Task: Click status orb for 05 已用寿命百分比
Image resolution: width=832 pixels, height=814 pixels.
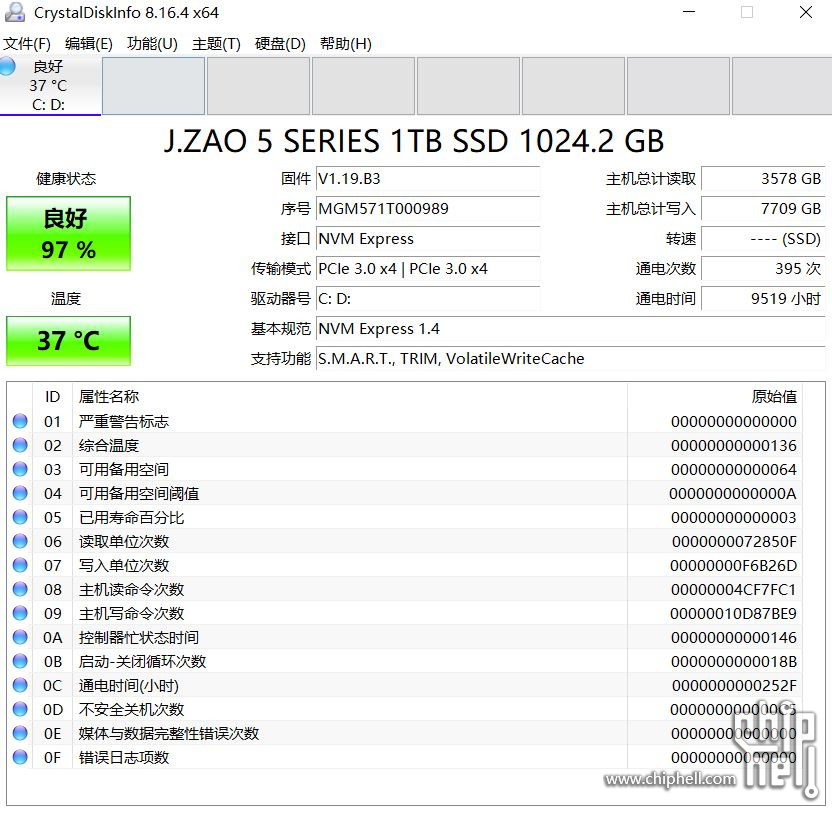Action: [x=20, y=517]
